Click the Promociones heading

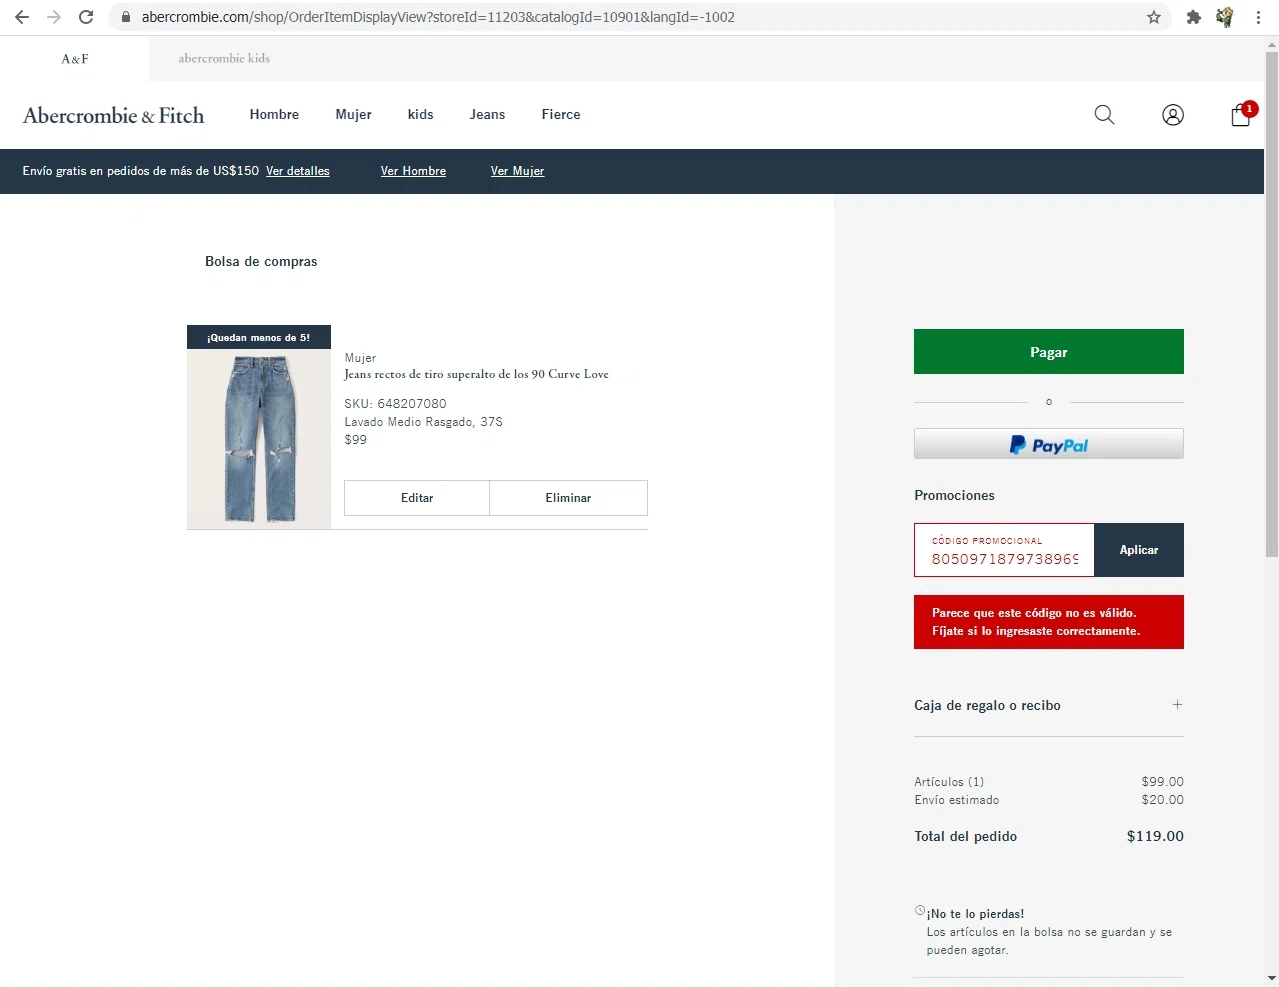tap(954, 495)
